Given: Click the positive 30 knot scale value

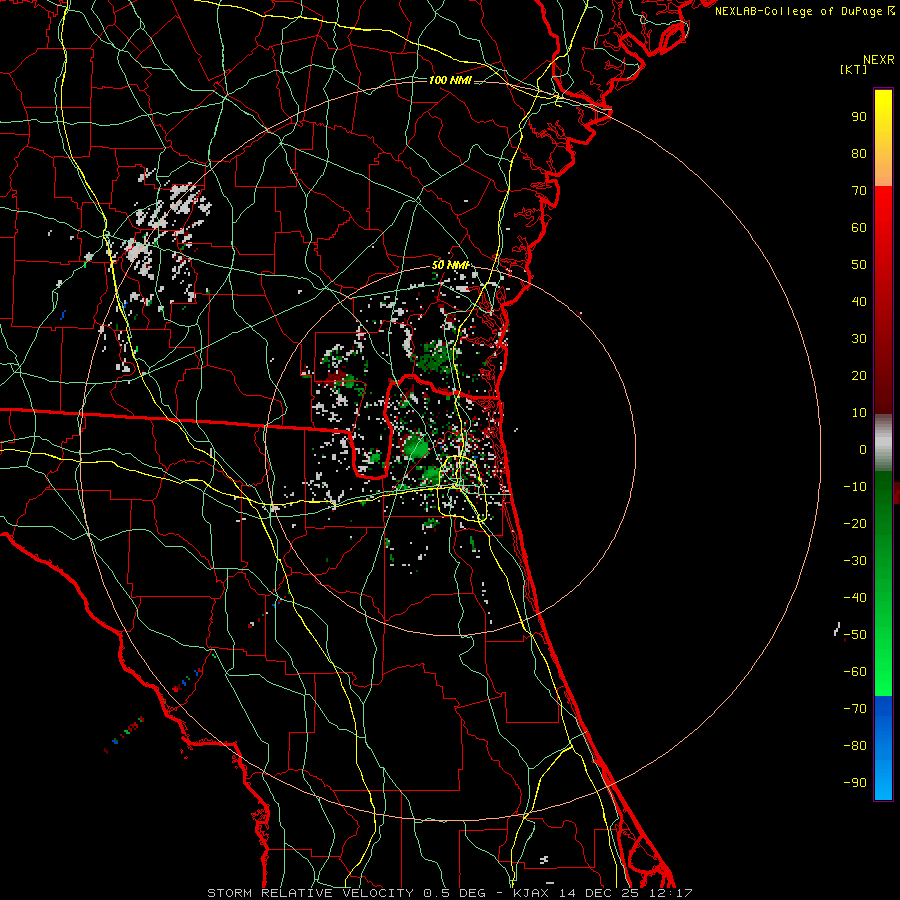Looking at the screenshot, I should [859, 339].
